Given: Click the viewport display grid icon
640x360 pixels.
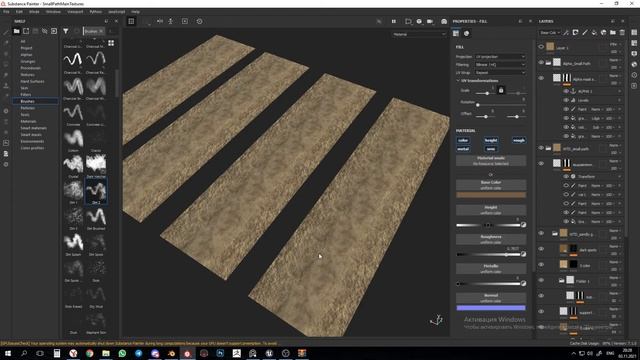Looking at the screenshot, I should click(x=131, y=21).
